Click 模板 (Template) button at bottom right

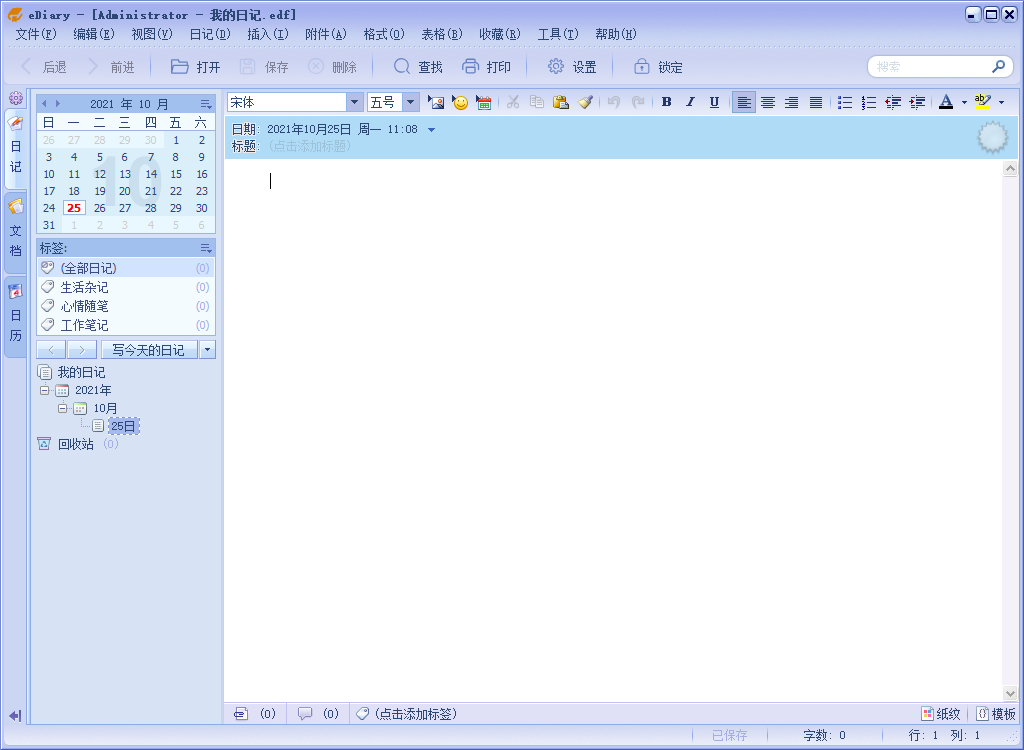(x=996, y=714)
